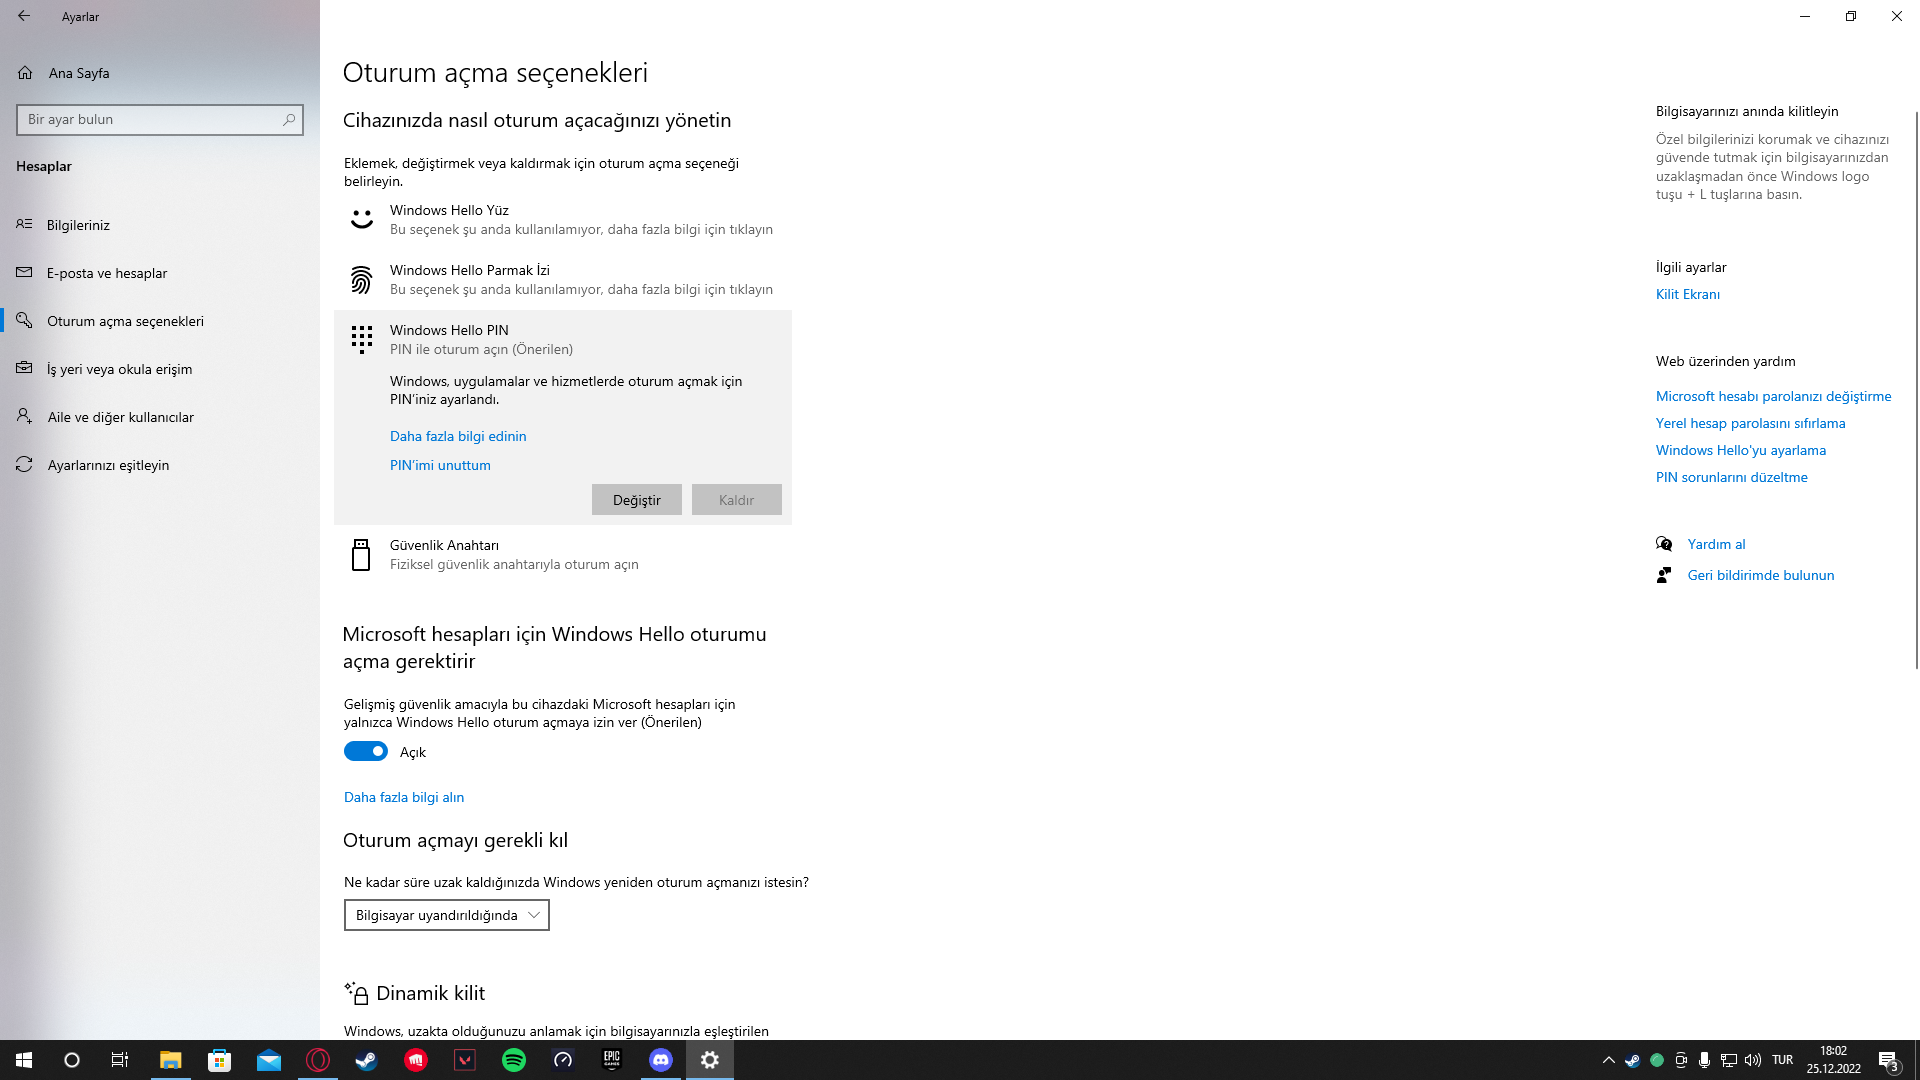Open Discord from the taskbar
The width and height of the screenshot is (1920, 1080).
pos(660,1060)
